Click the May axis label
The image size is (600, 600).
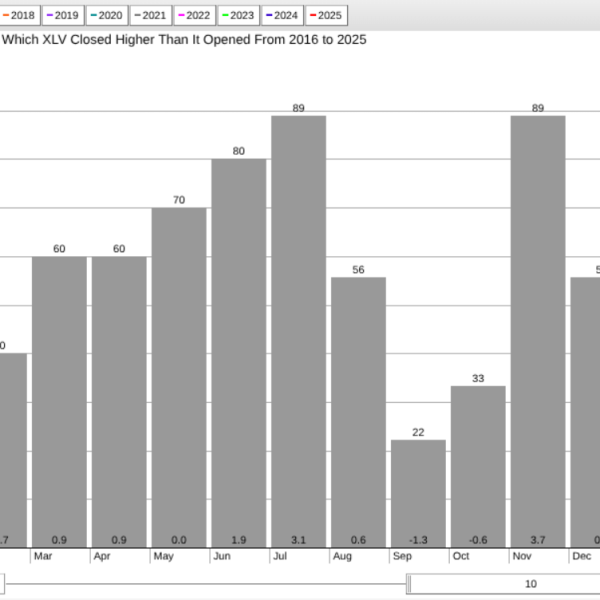[163, 556]
